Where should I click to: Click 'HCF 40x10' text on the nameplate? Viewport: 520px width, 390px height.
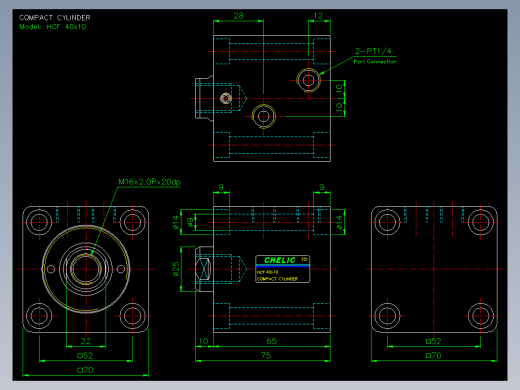point(268,272)
